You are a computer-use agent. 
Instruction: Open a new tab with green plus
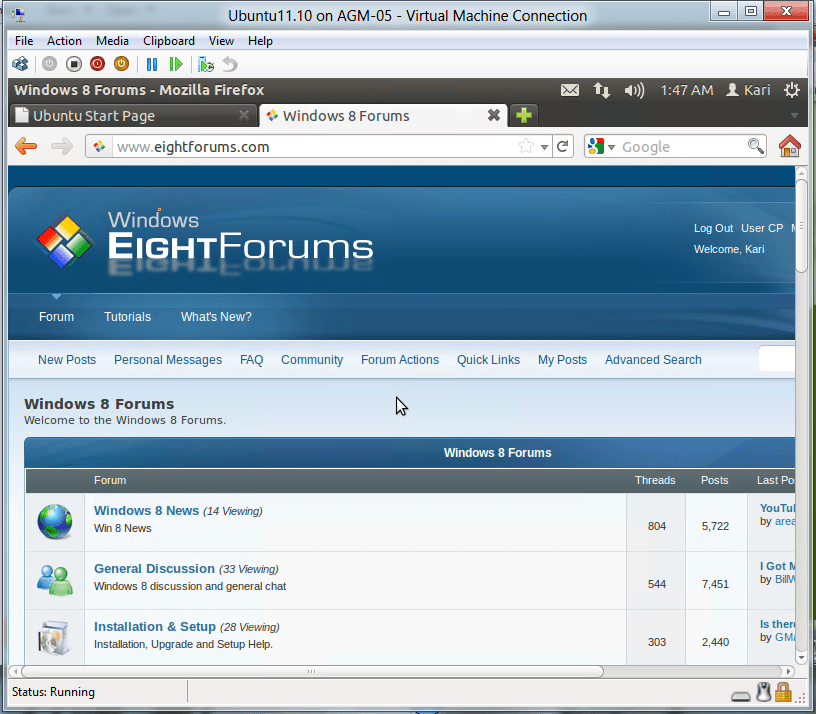click(524, 115)
